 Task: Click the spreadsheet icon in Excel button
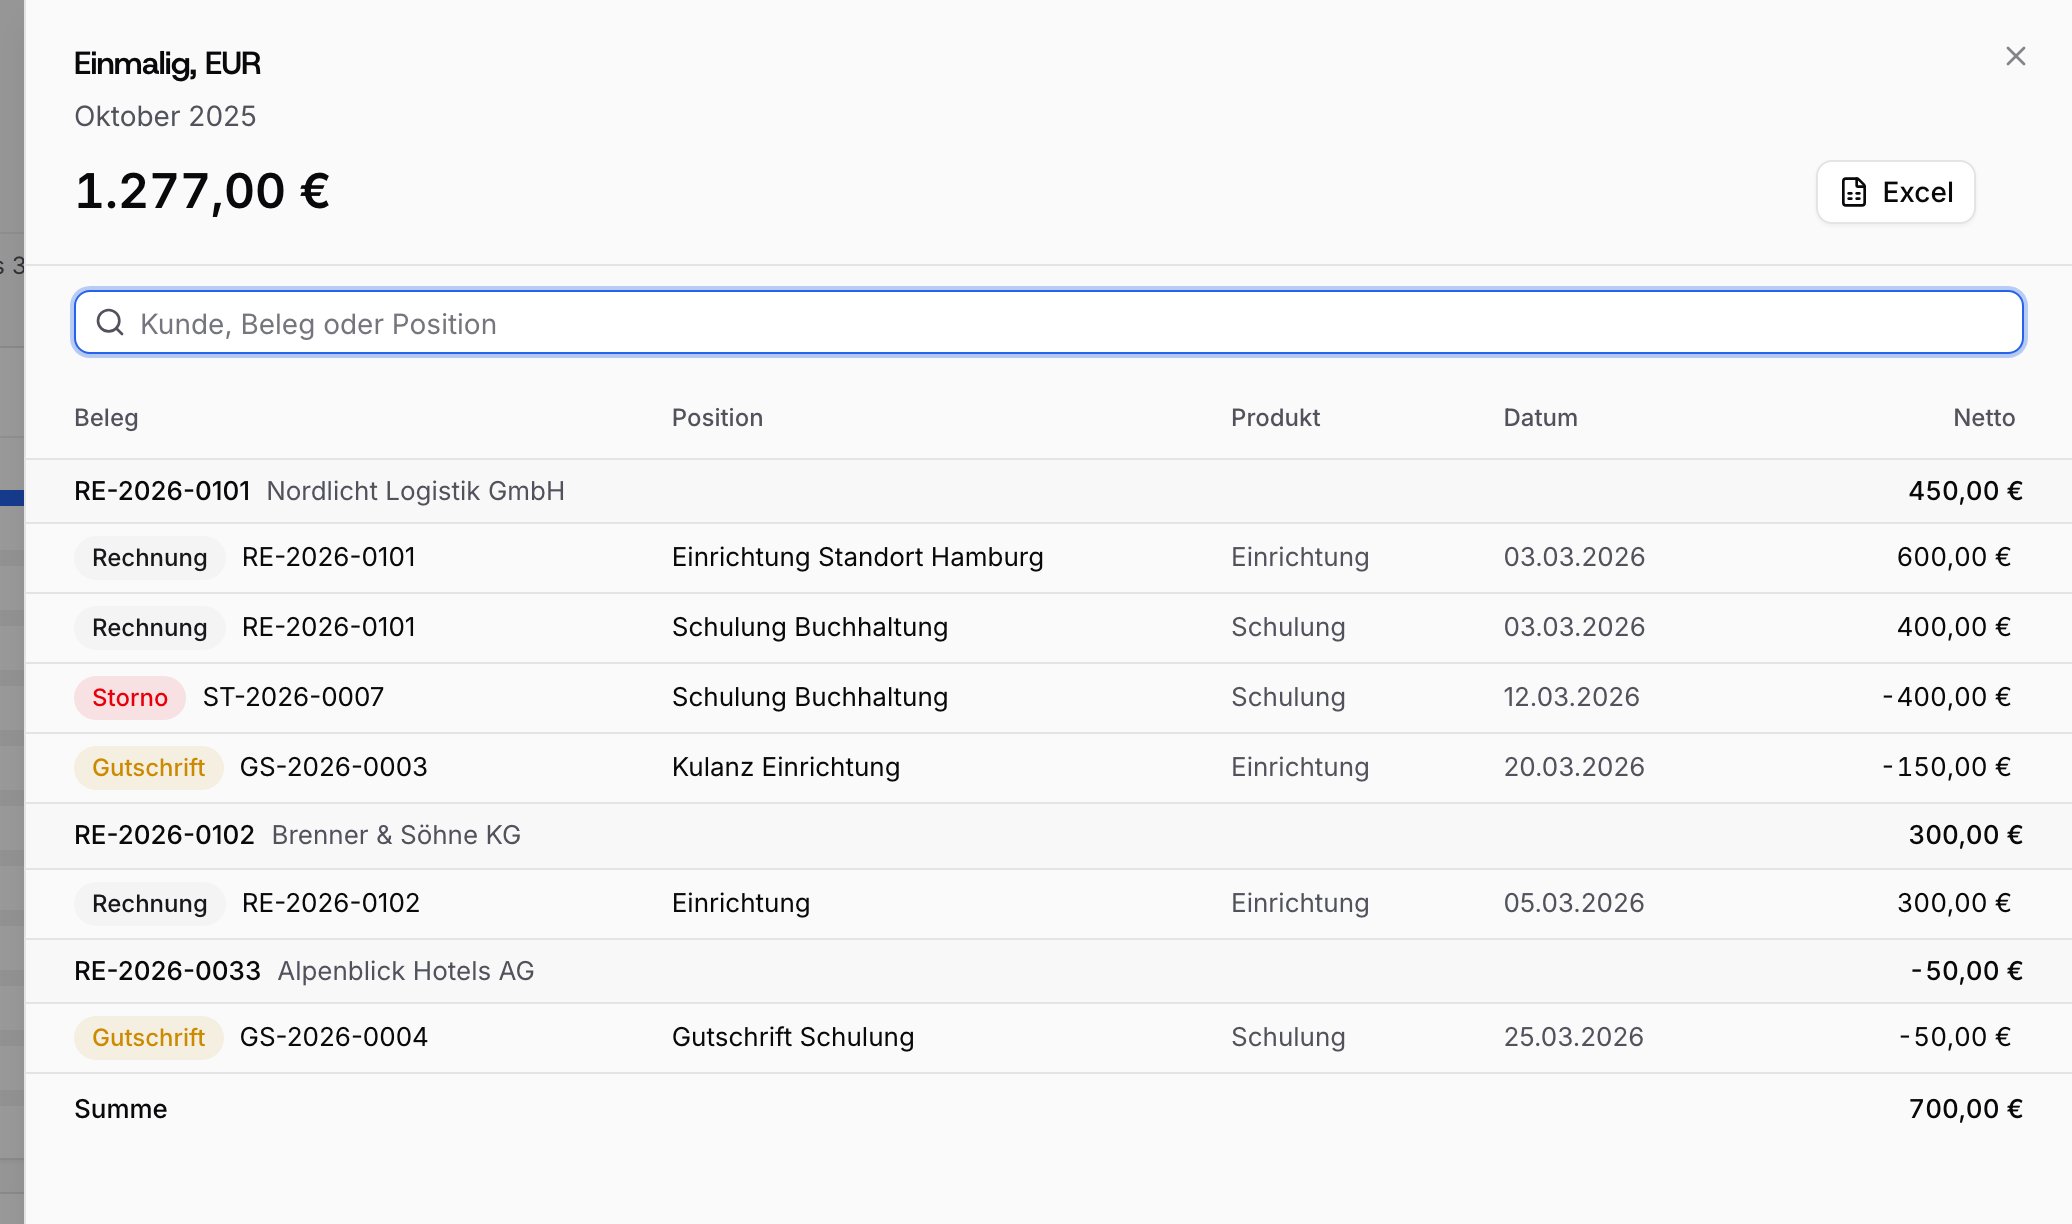pyautogui.click(x=1853, y=192)
